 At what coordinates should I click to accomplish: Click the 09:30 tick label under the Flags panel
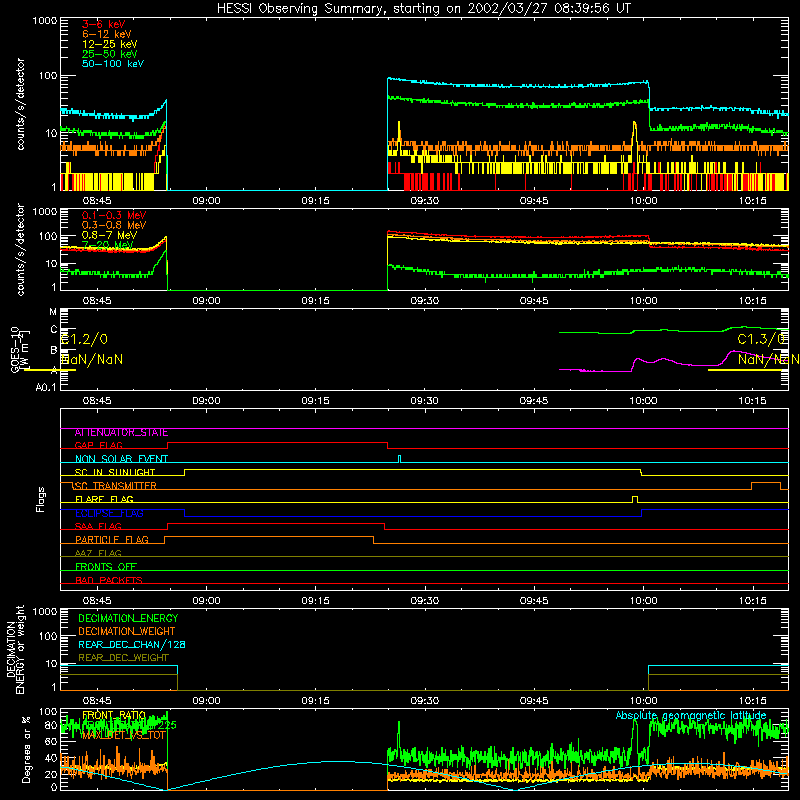point(424,601)
